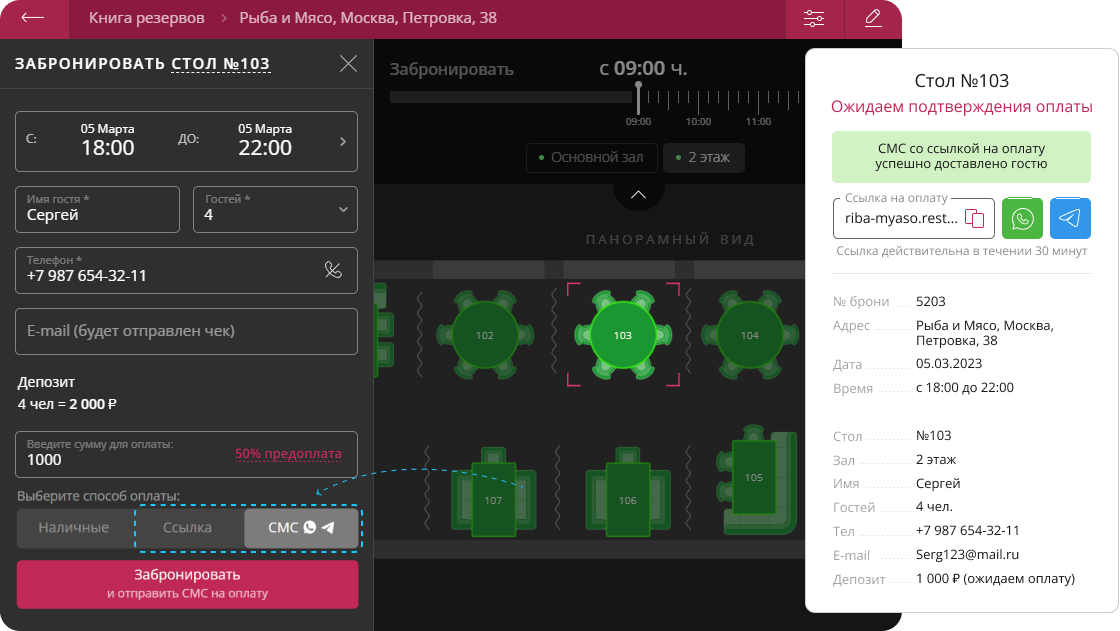Open the Гостей dropdown
Viewport: 1120px width, 631px height.
click(x=344, y=209)
